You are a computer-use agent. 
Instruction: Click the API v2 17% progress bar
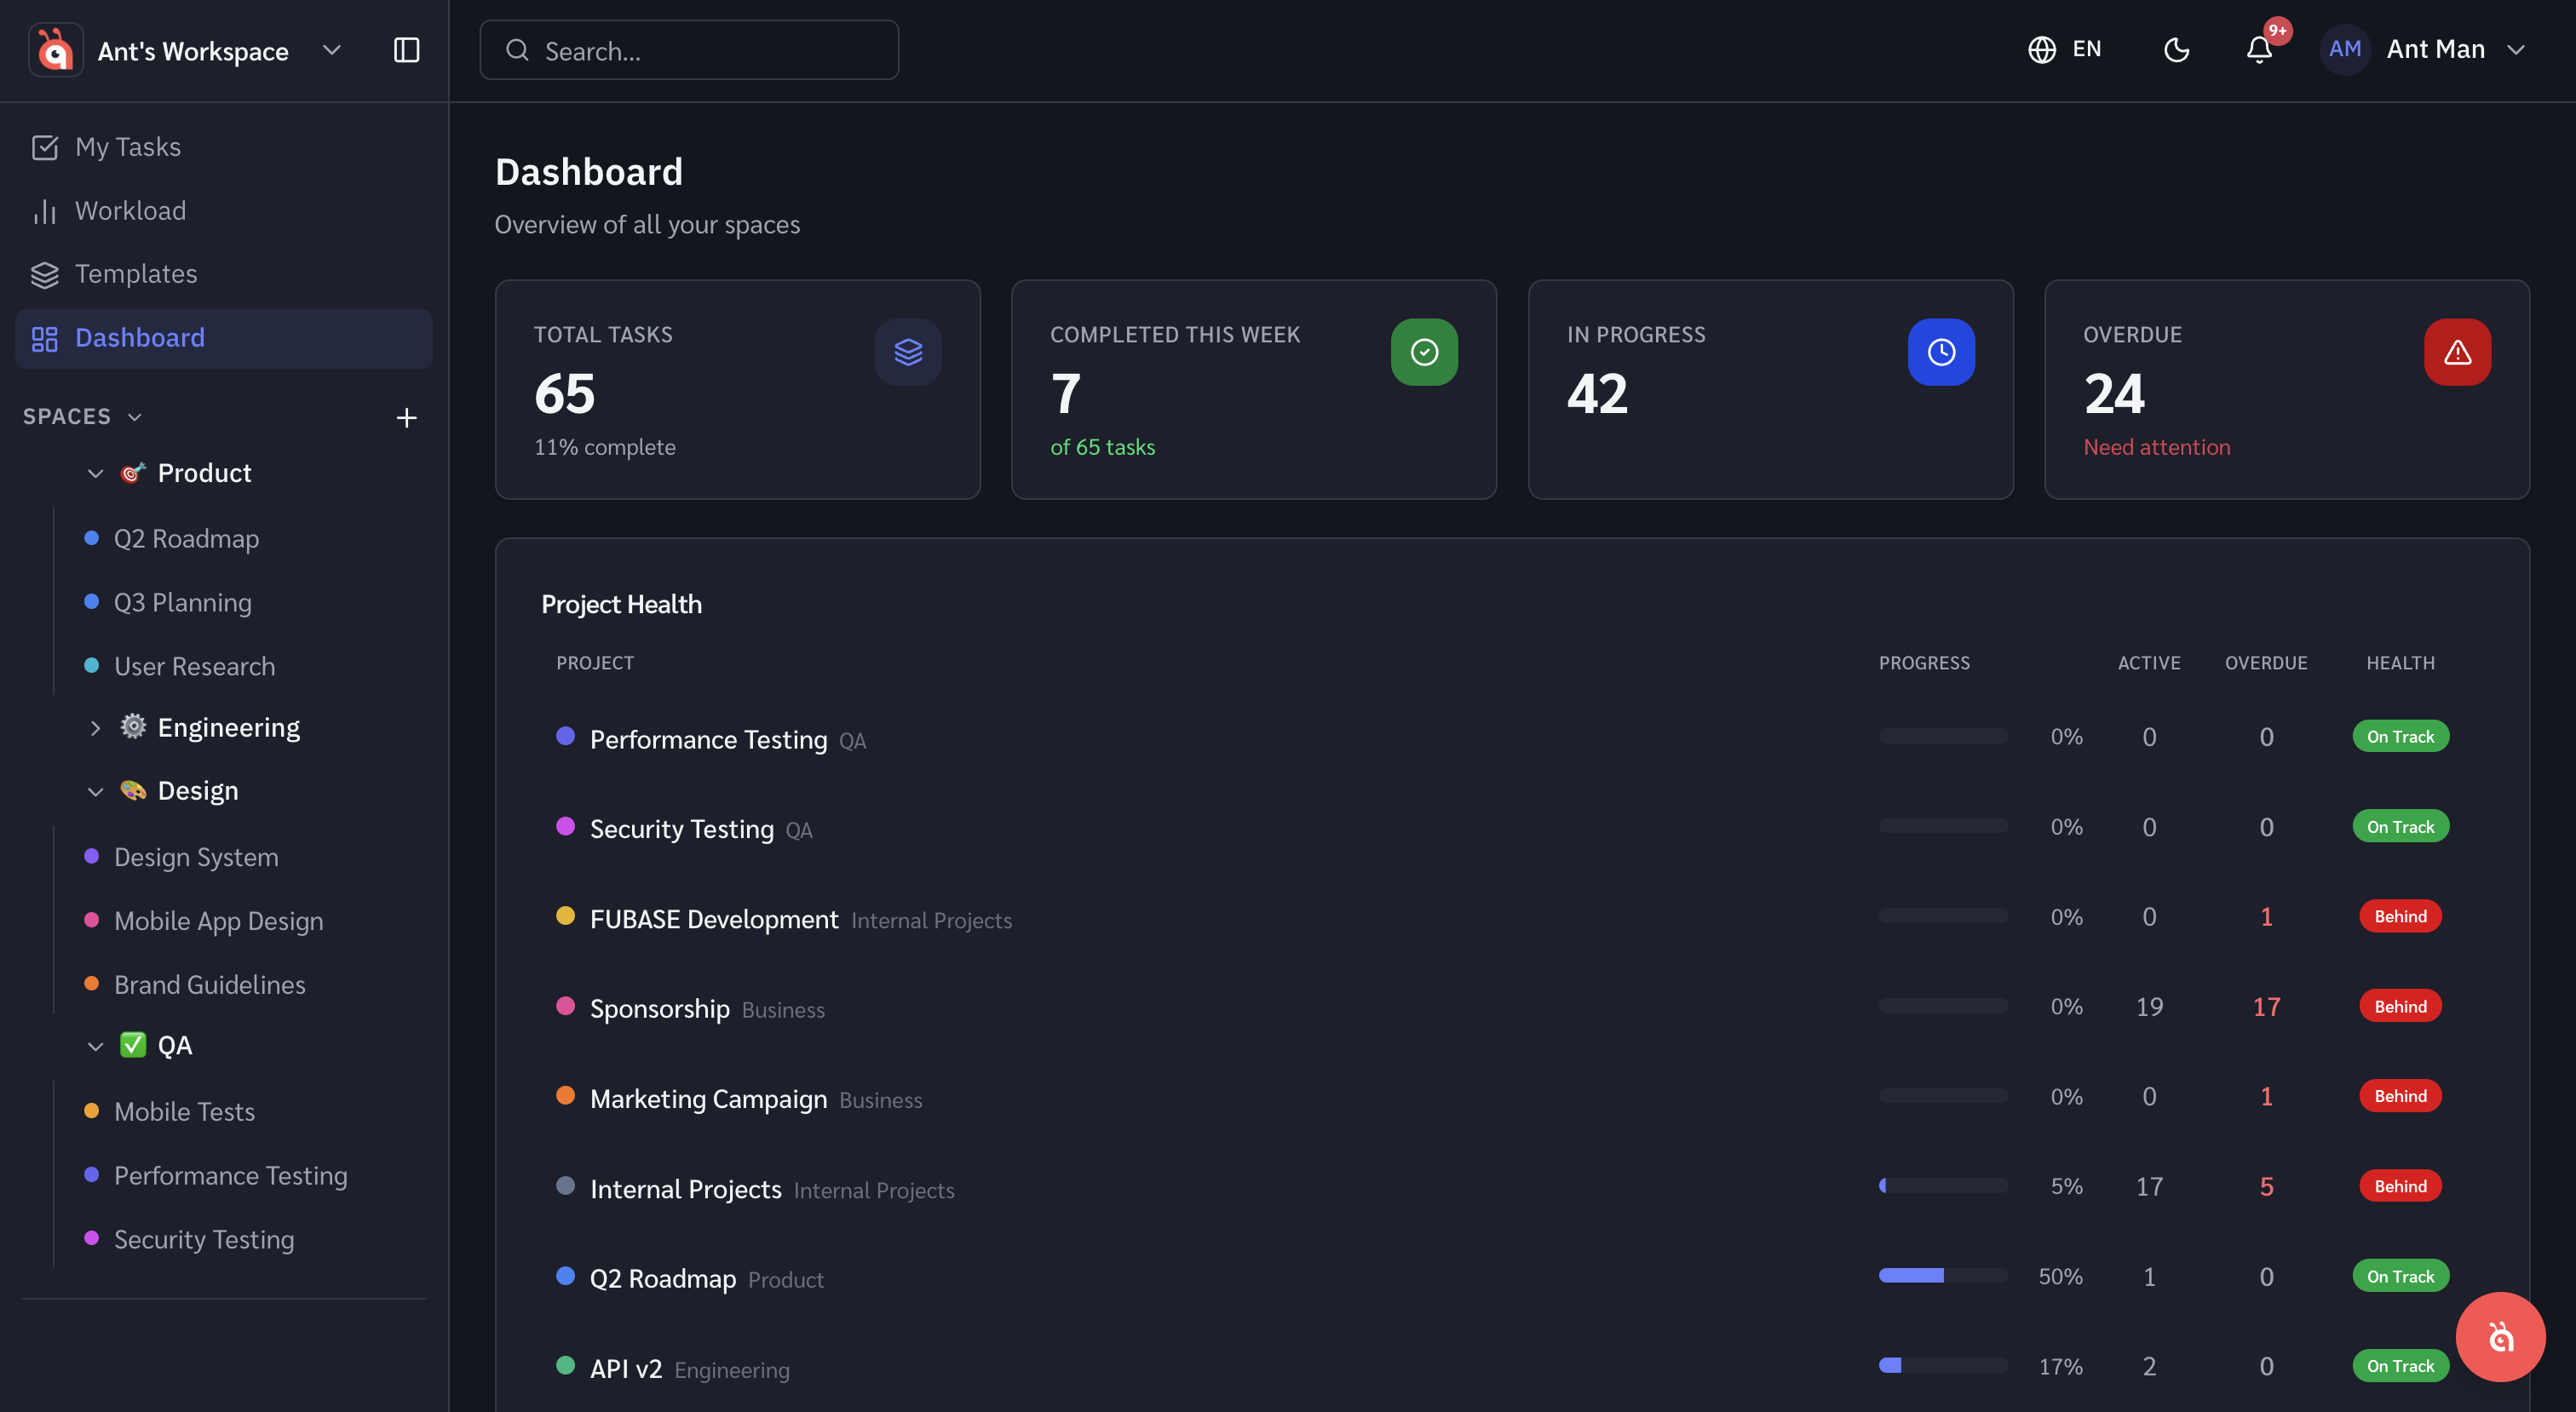(1943, 1366)
